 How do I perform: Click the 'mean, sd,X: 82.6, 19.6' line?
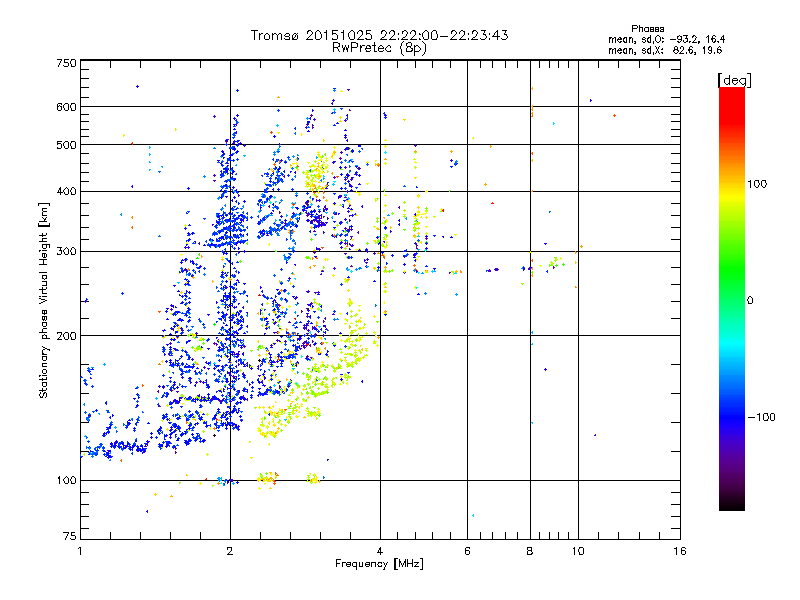pos(665,50)
